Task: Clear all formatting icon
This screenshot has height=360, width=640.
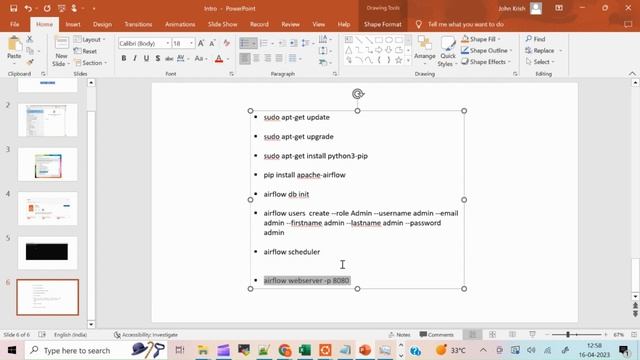Action: coord(227,43)
